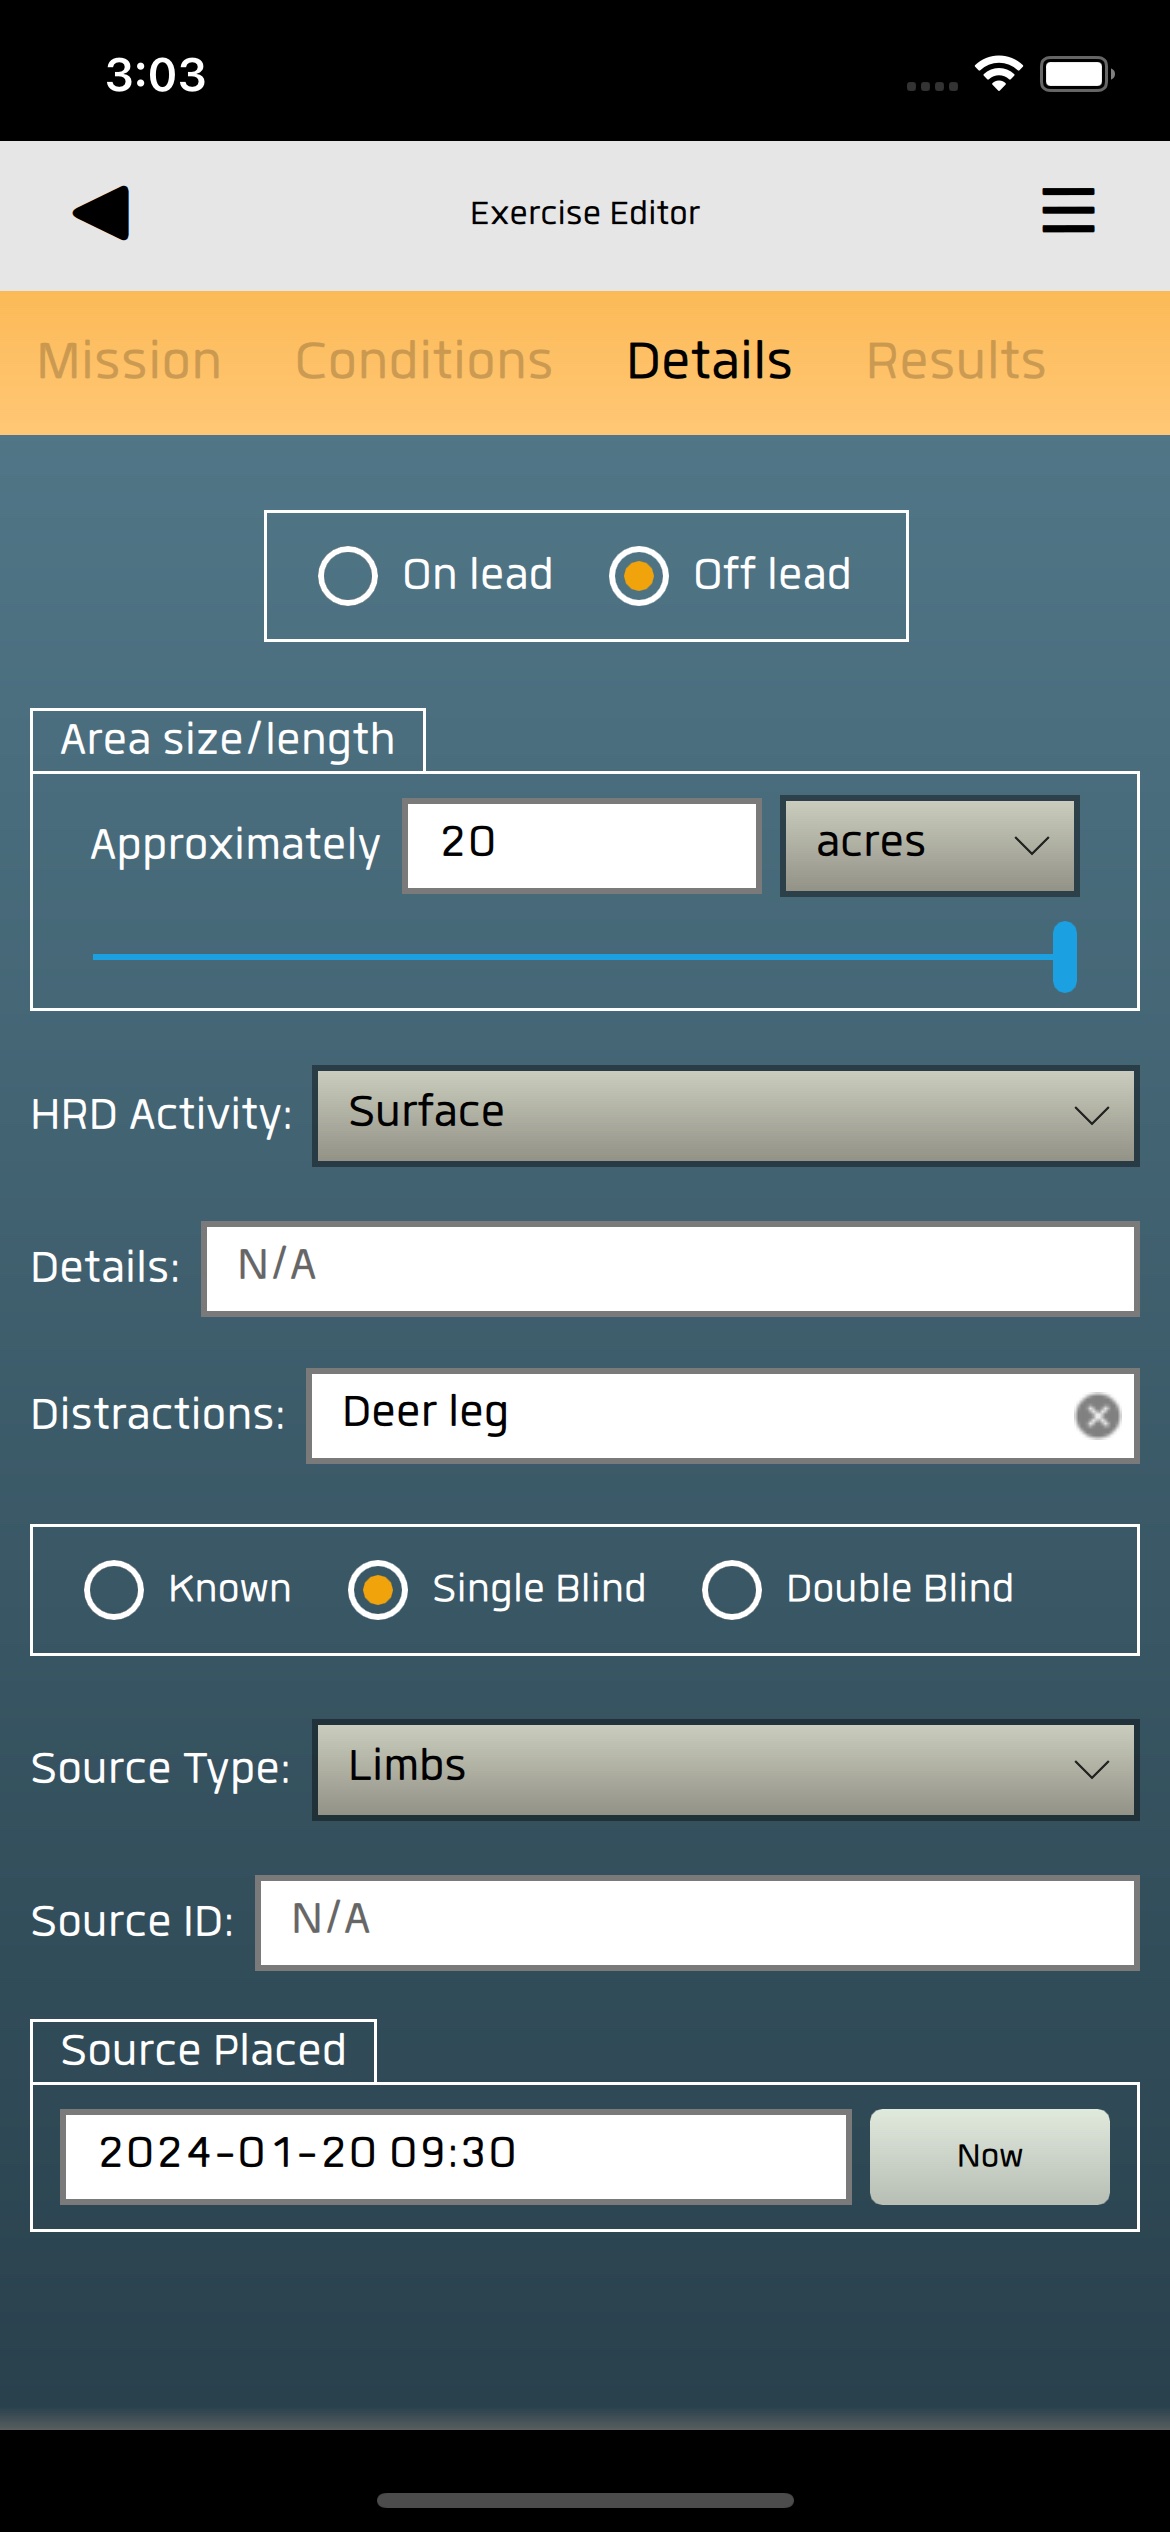Tap the battery indicator icon

[1077, 74]
